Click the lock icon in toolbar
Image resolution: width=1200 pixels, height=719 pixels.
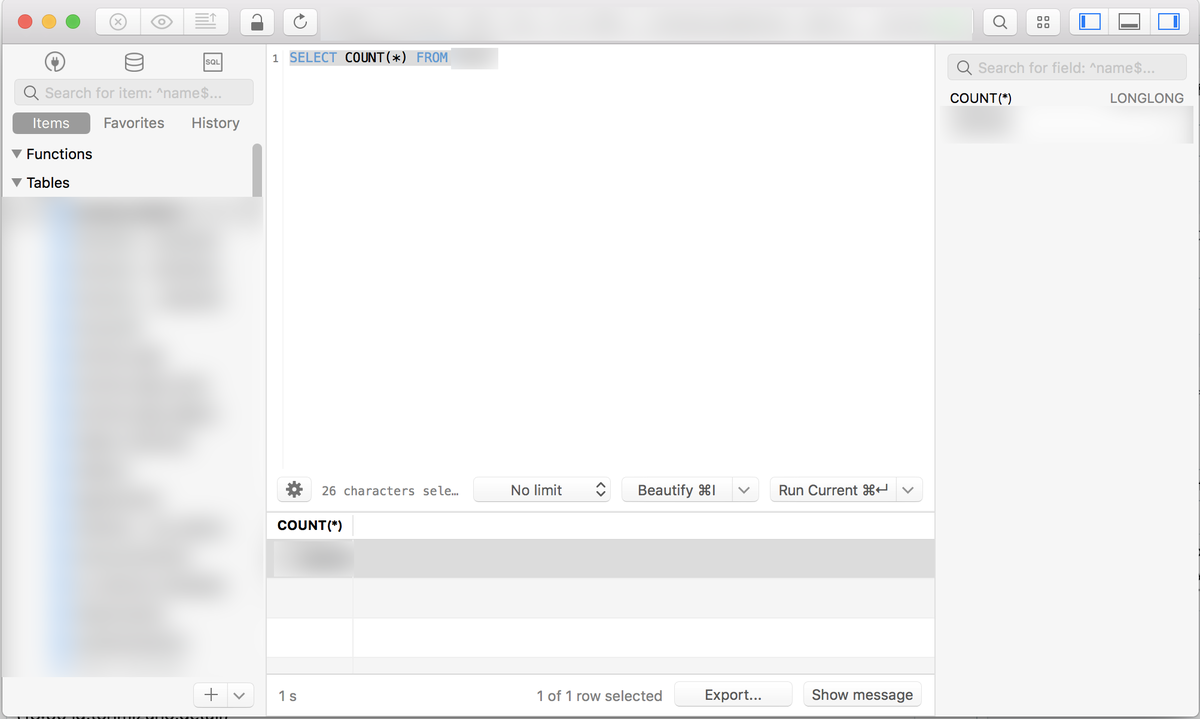257,21
